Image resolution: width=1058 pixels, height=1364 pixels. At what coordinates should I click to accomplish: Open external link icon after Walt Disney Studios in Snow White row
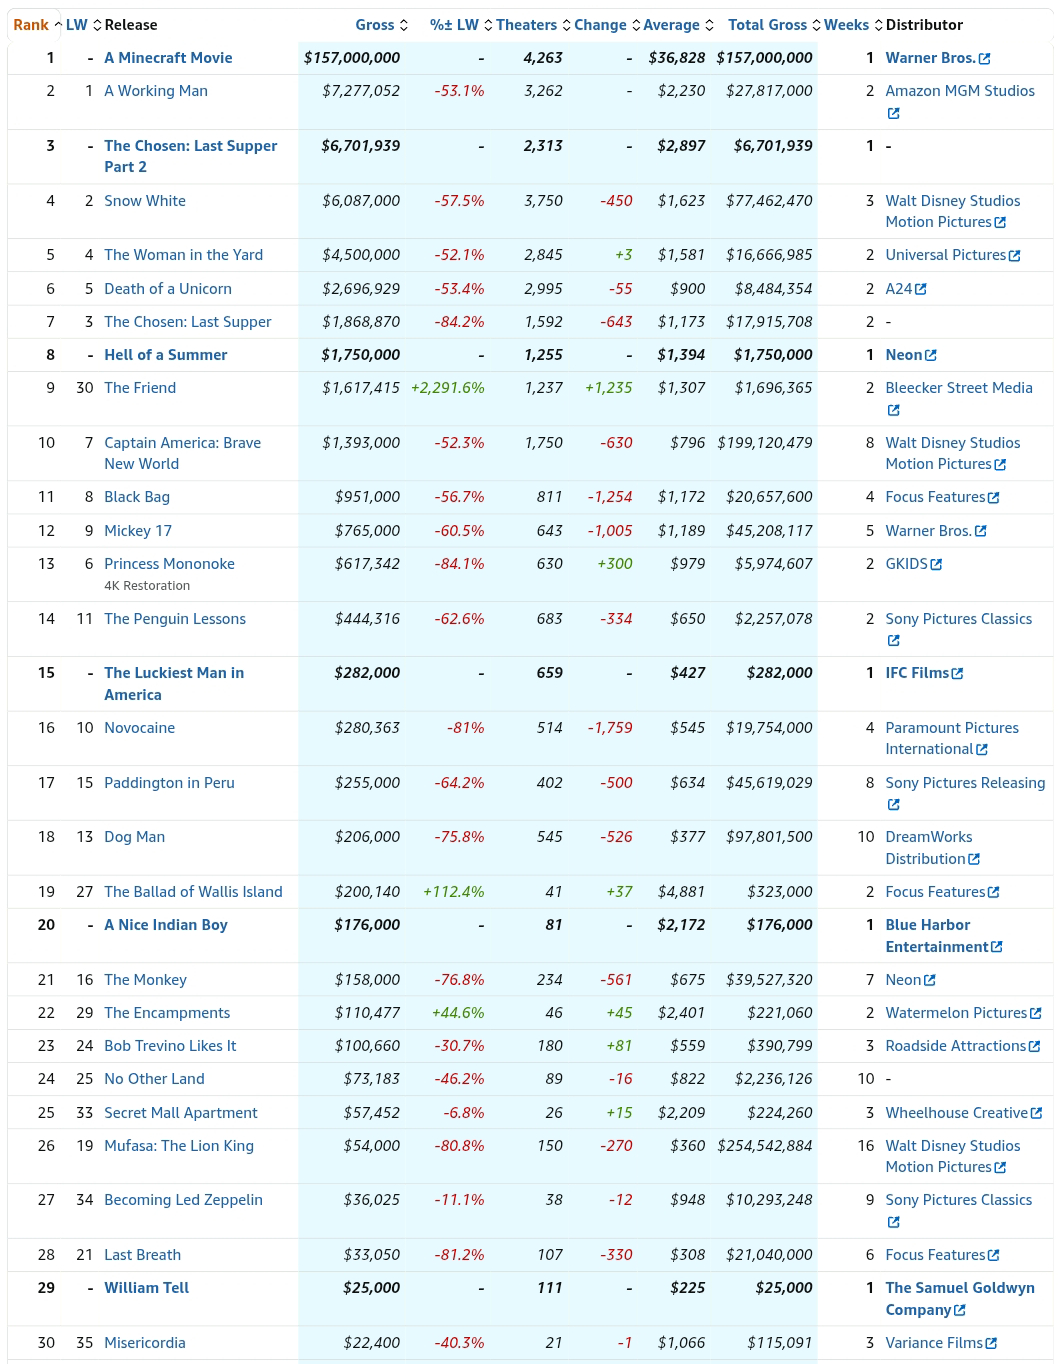point(1000,222)
